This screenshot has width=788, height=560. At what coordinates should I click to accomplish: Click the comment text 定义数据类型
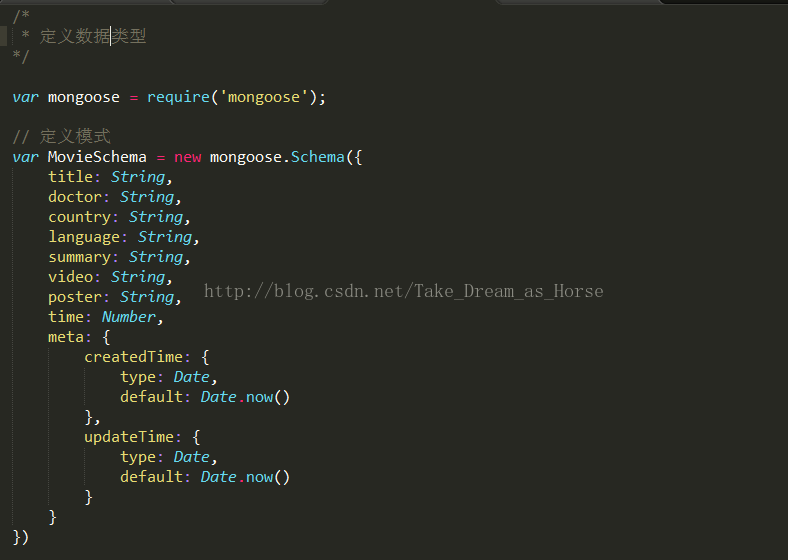point(93,36)
